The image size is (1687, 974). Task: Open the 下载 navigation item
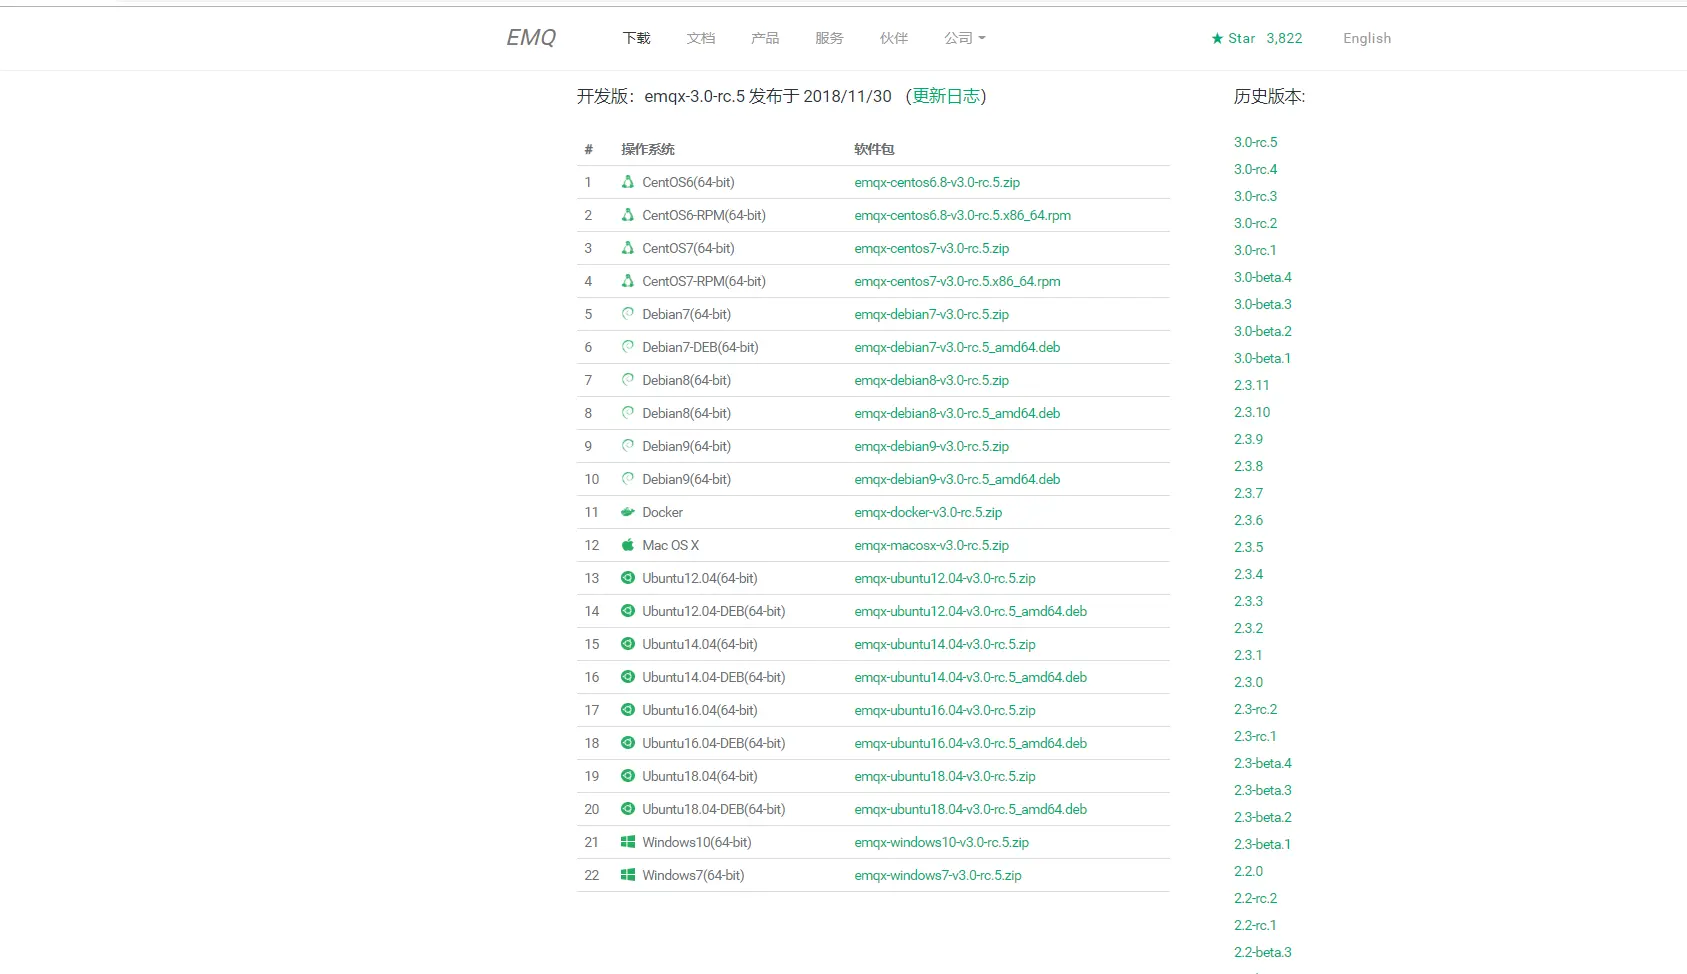[x=637, y=38]
